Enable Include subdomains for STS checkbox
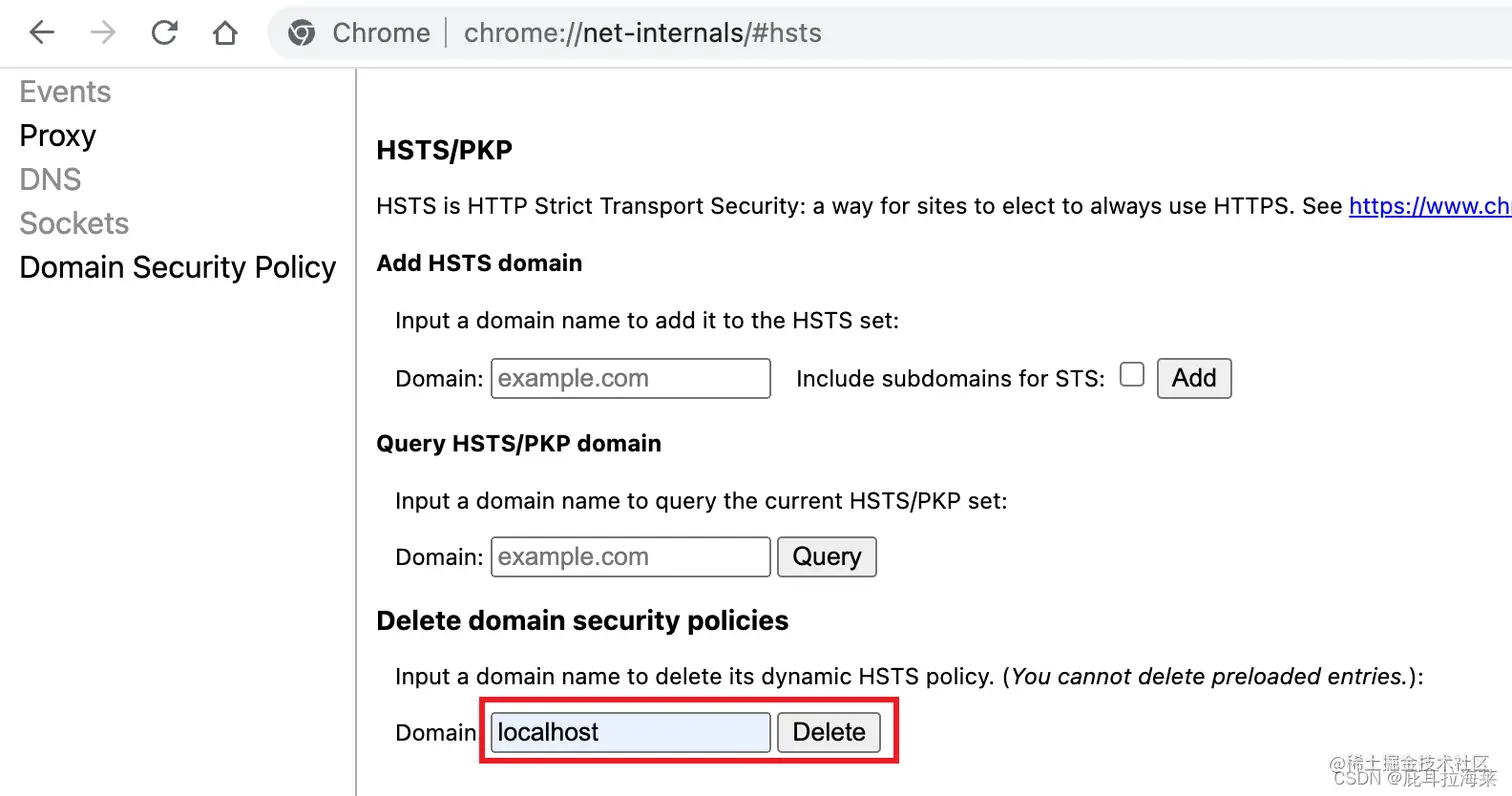The image size is (1512, 796). click(x=1132, y=375)
